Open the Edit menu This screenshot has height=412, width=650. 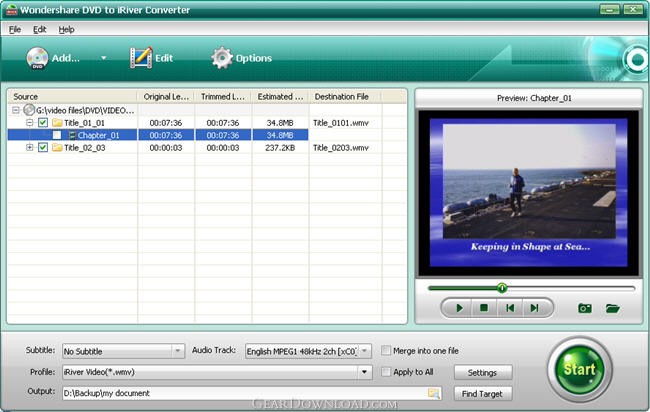(39, 29)
